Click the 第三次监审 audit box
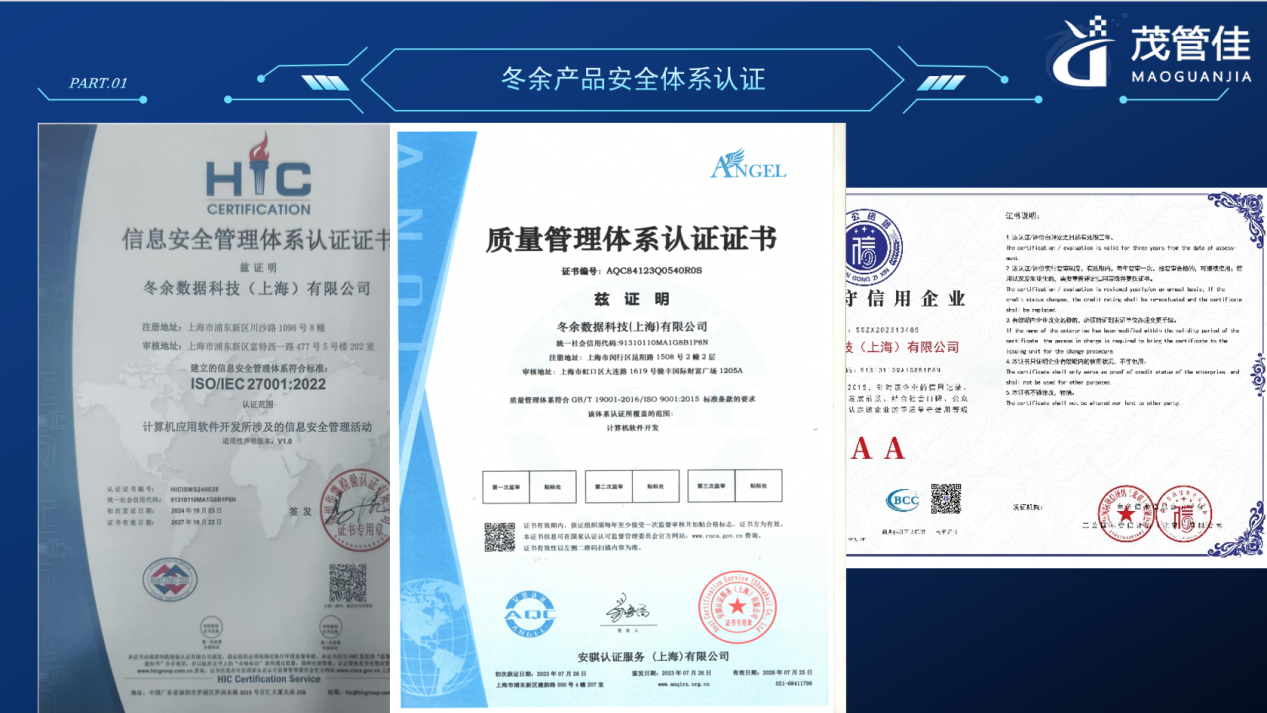 click(711, 486)
